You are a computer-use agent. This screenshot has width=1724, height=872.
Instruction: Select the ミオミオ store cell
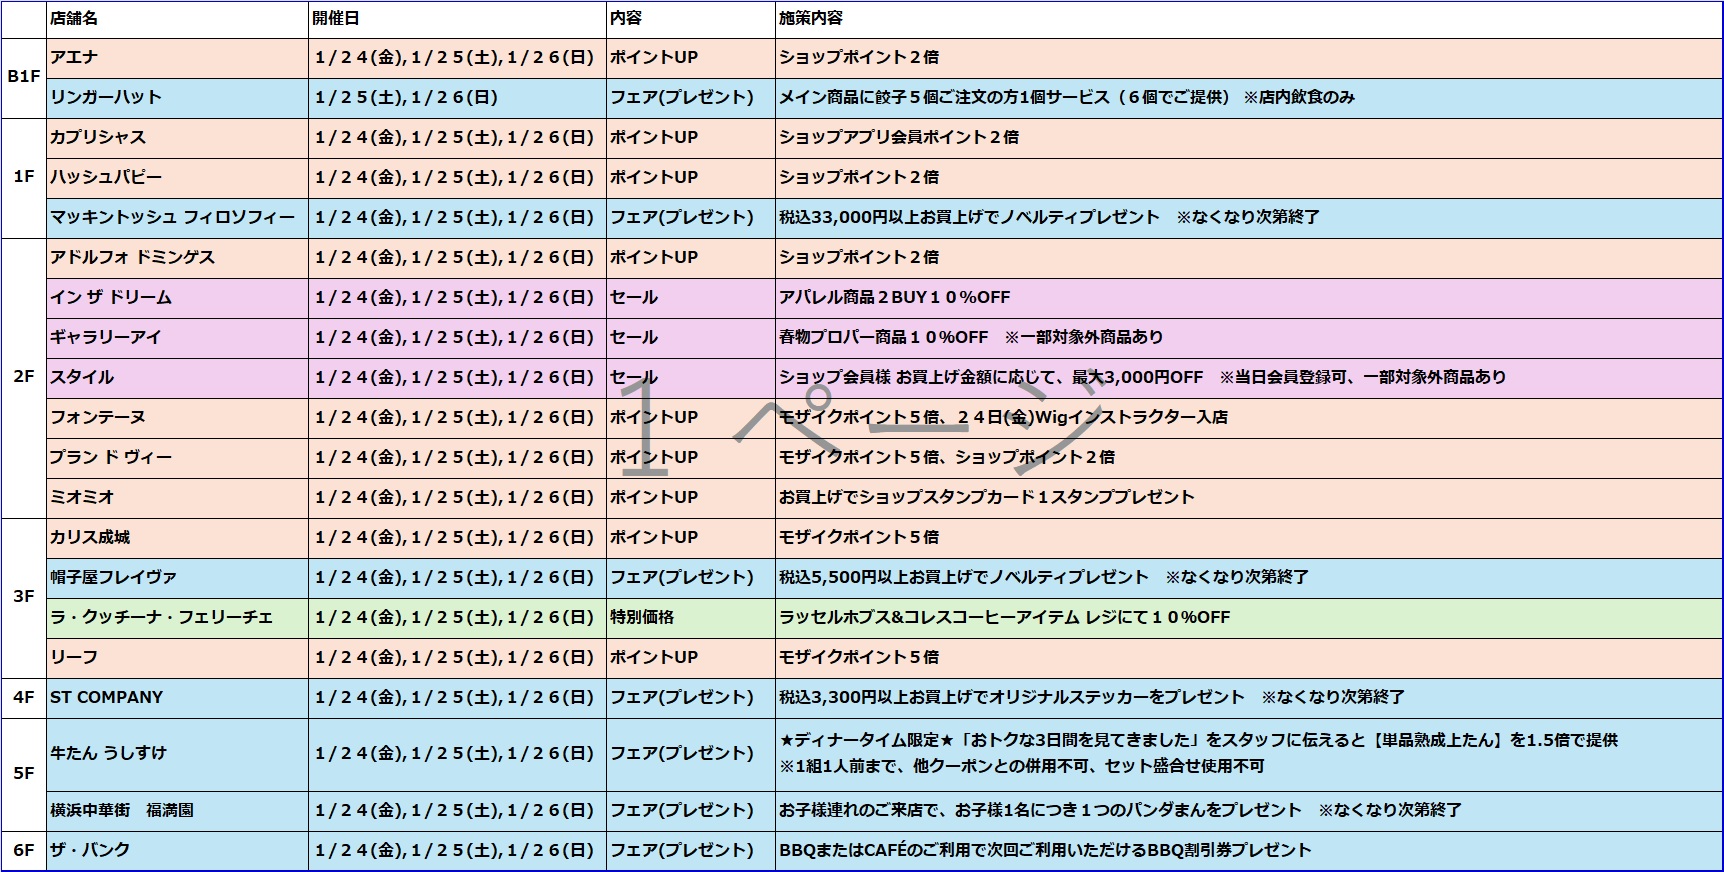click(177, 498)
